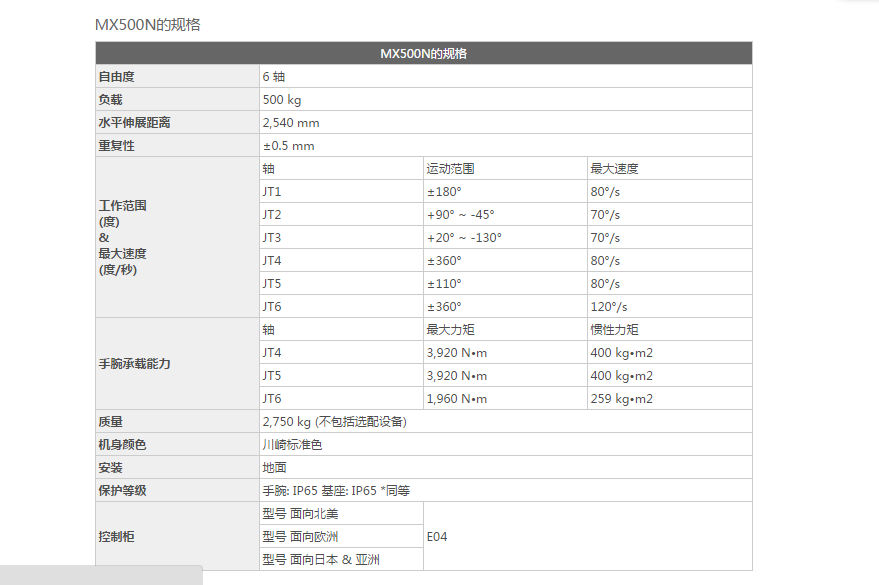
Task: Select the 手腕承载能力 row label
Action: click(134, 364)
